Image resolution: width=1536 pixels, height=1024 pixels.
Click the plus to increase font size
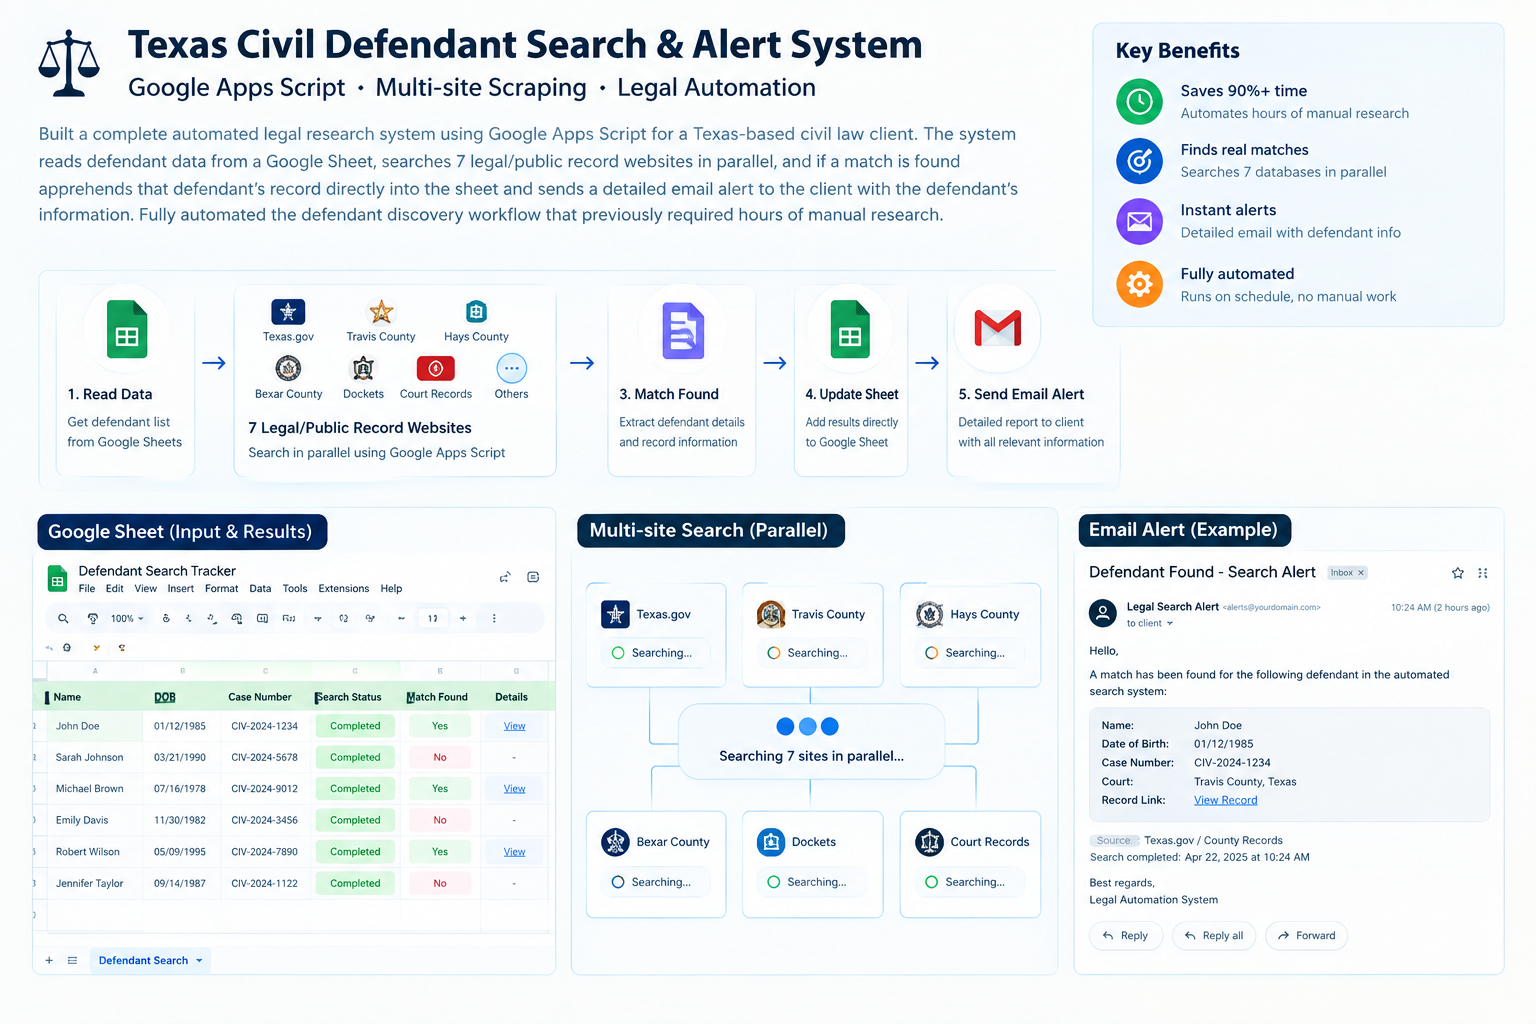[463, 619]
